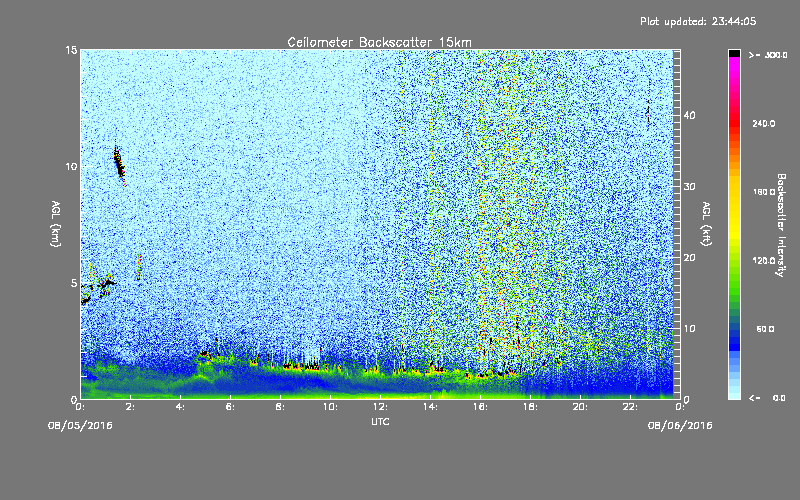Click the start date 08/05/2016 label
Image resolution: width=800 pixels, height=500 pixels.
[x=80, y=426]
